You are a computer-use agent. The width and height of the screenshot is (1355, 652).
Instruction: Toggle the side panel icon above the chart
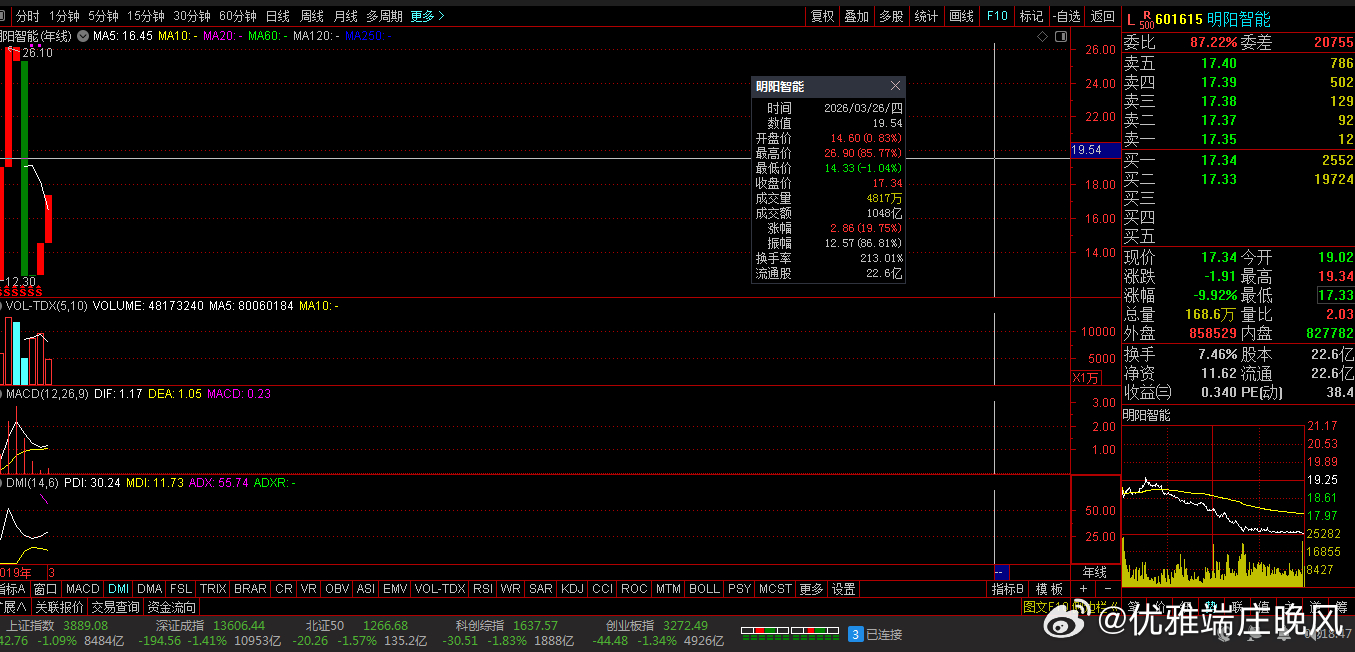pyautogui.click(x=1060, y=36)
